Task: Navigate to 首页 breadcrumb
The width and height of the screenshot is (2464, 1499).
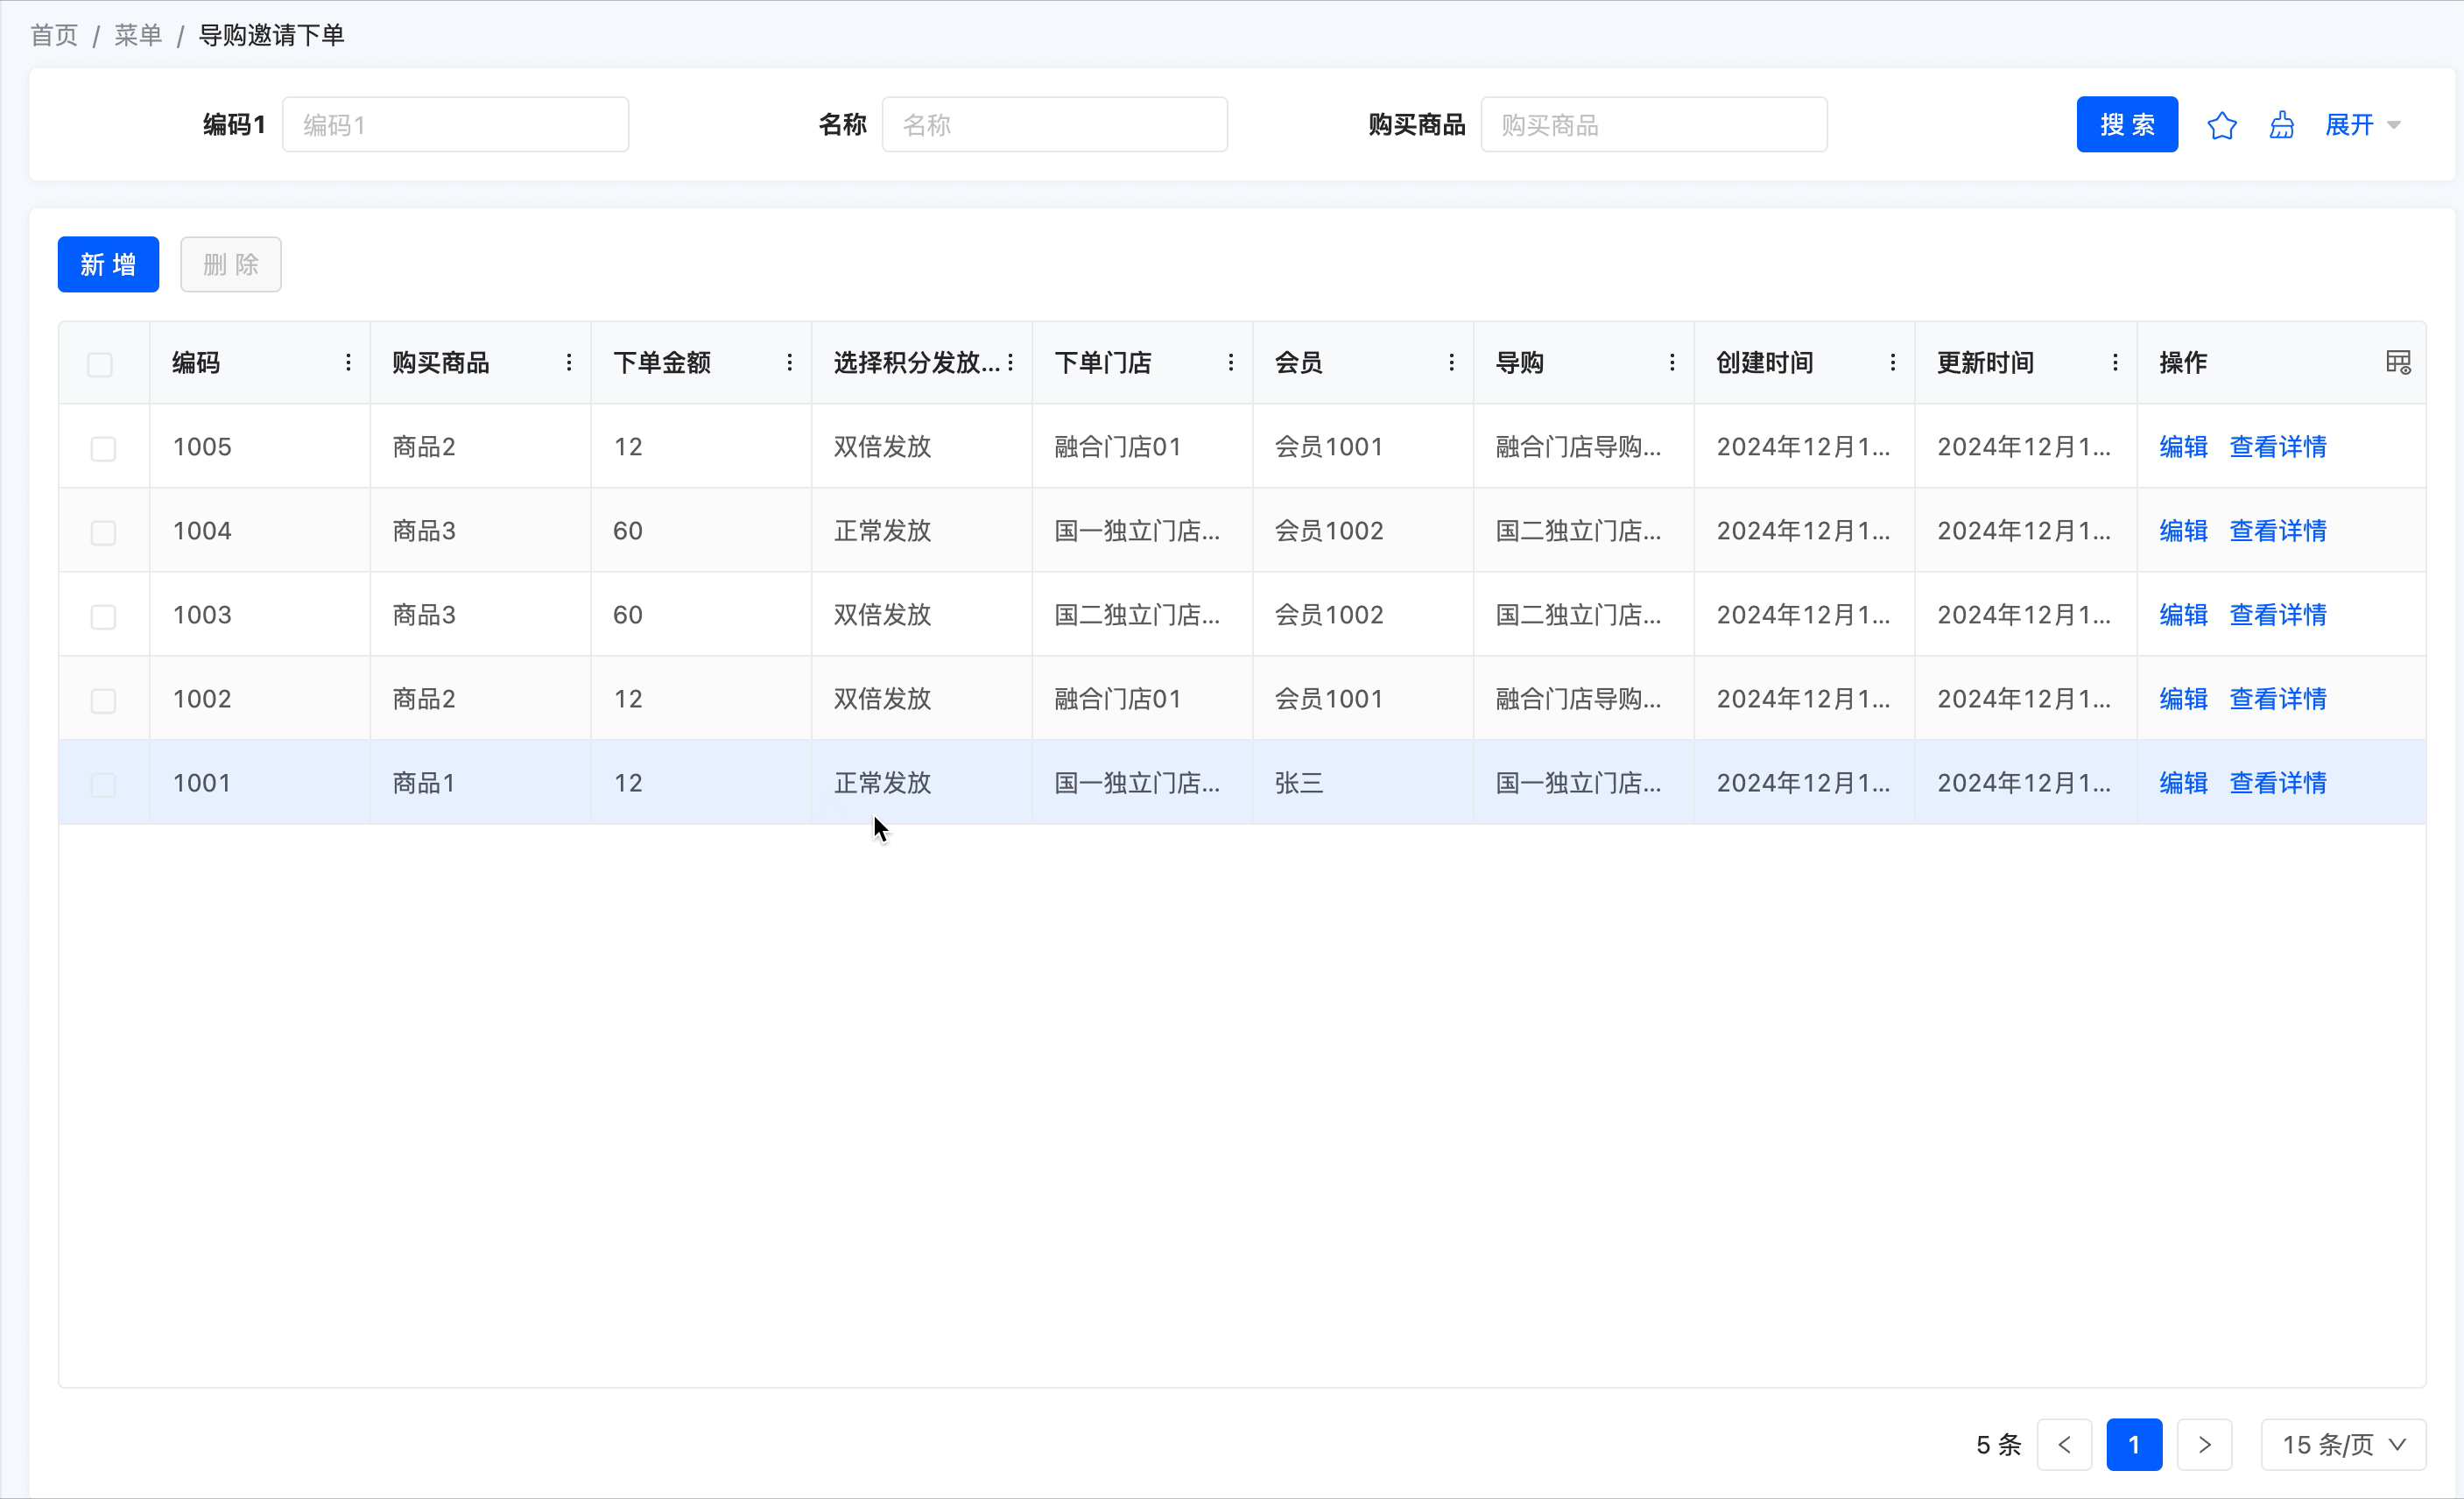Action: pyautogui.click(x=54, y=35)
